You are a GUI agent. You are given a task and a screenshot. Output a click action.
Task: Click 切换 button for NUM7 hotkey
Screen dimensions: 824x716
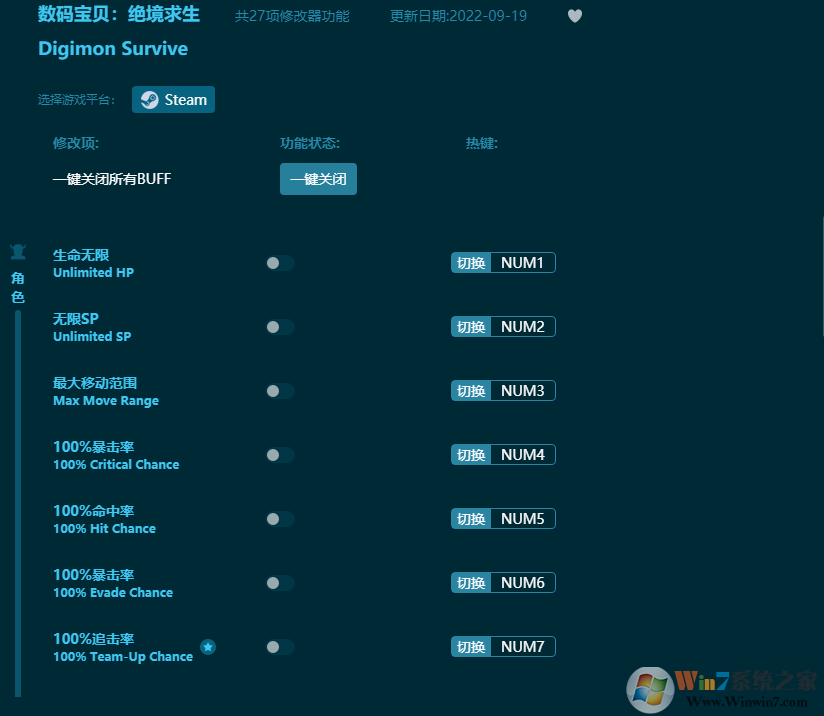(x=471, y=647)
